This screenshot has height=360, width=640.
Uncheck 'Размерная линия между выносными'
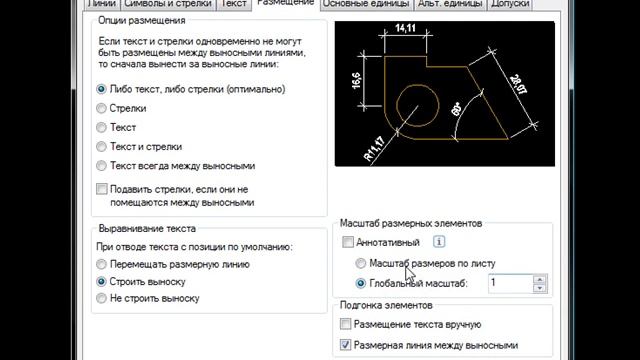click(x=345, y=345)
